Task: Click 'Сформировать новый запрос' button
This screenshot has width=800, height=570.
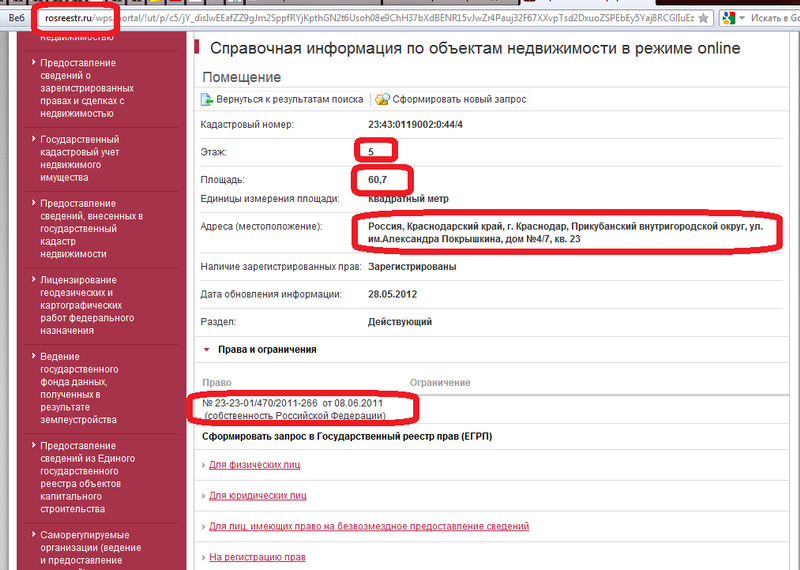Action: tap(459, 100)
